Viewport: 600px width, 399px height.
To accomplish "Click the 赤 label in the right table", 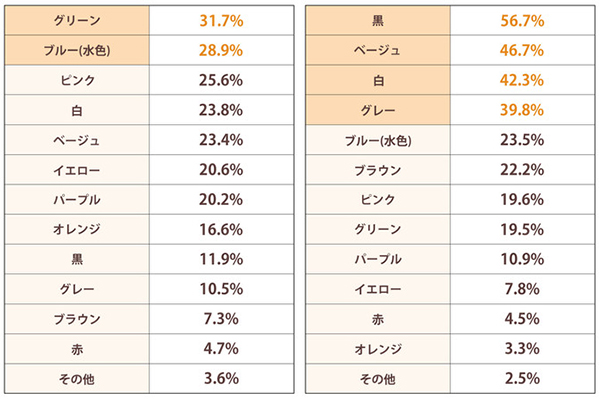I will 378,319.
